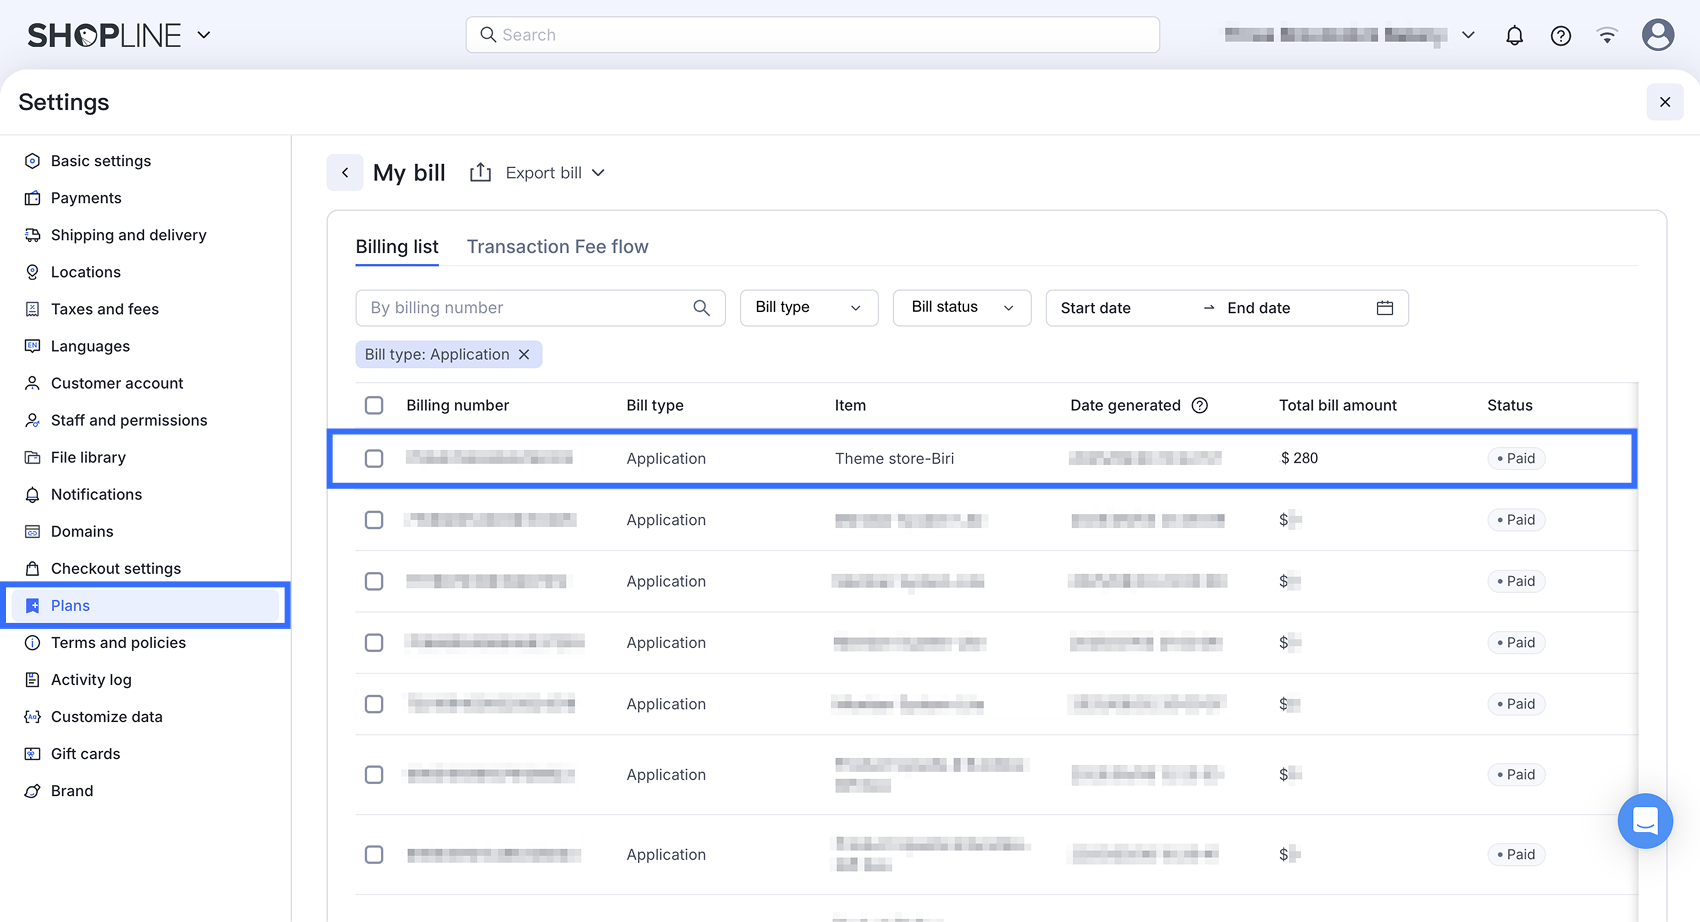Screen dimensions: 1700x922
Task: Switch to the Transaction Fee flow tab
Action: click(x=557, y=247)
